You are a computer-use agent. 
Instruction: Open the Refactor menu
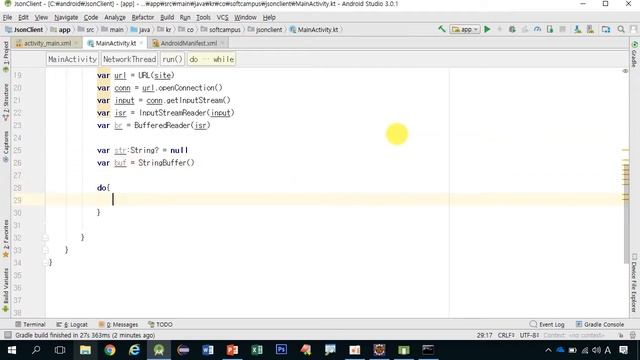pos(142,17)
